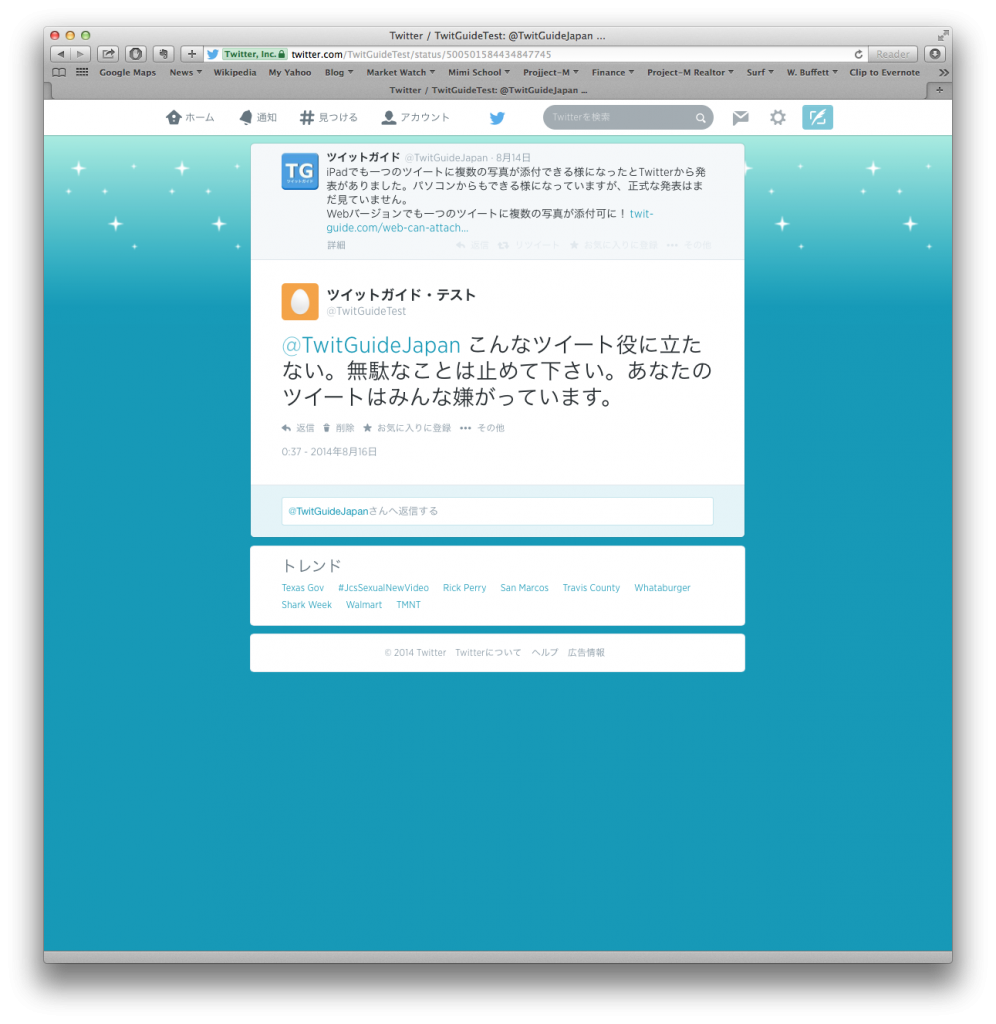Select the Twitter / TwitGuideTest tab

coord(489,90)
